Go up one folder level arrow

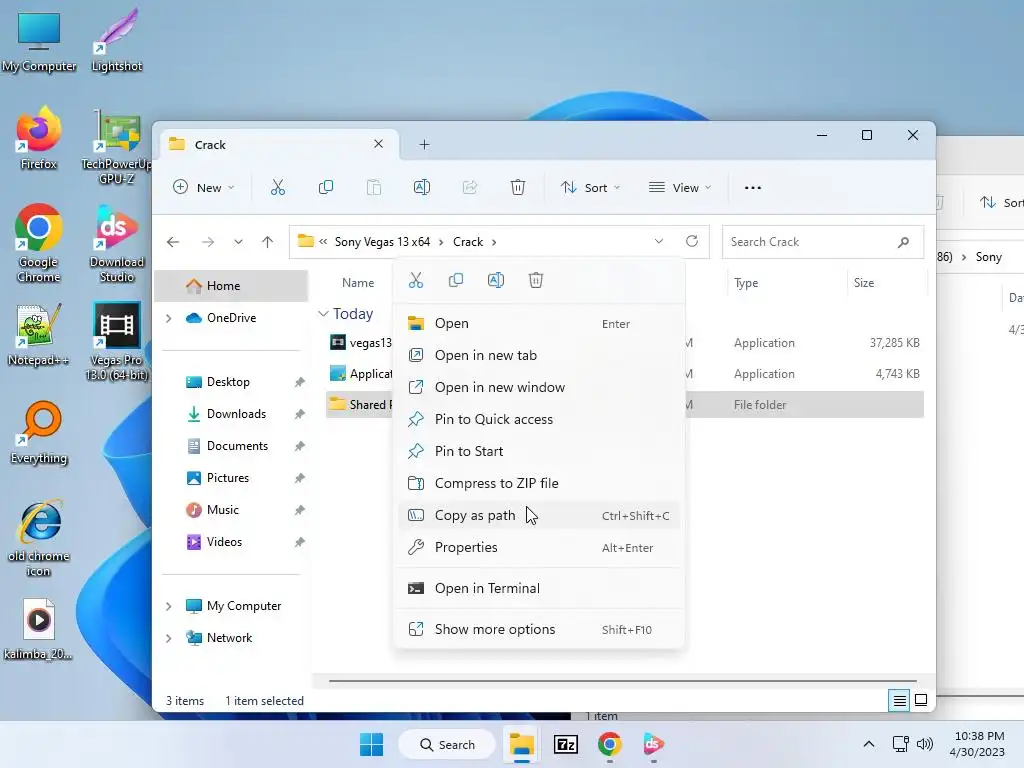coord(267,242)
